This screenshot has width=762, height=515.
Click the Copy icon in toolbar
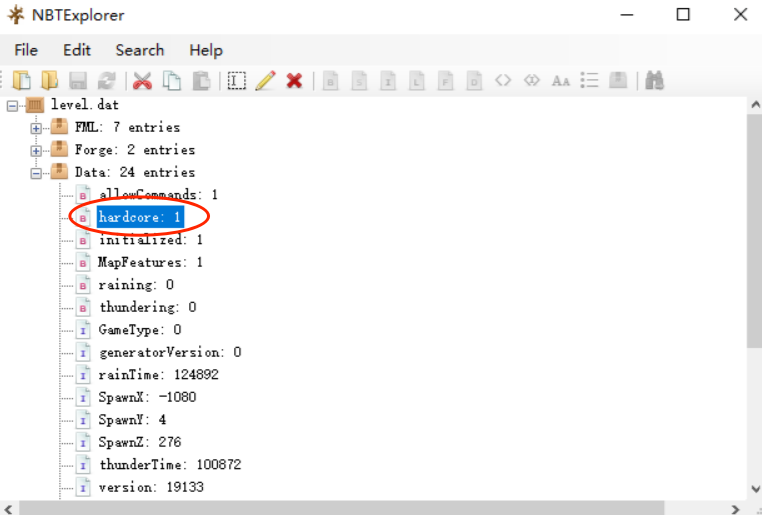pyautogui.click(x=172, y=81)
